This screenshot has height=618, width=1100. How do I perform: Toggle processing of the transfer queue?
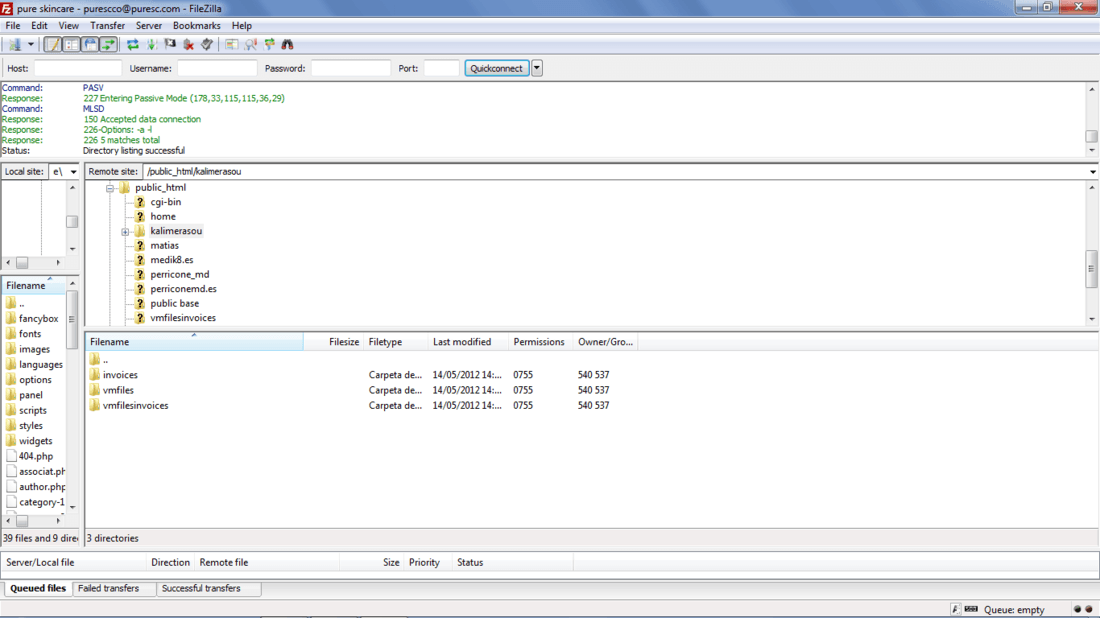coord(152,45)
